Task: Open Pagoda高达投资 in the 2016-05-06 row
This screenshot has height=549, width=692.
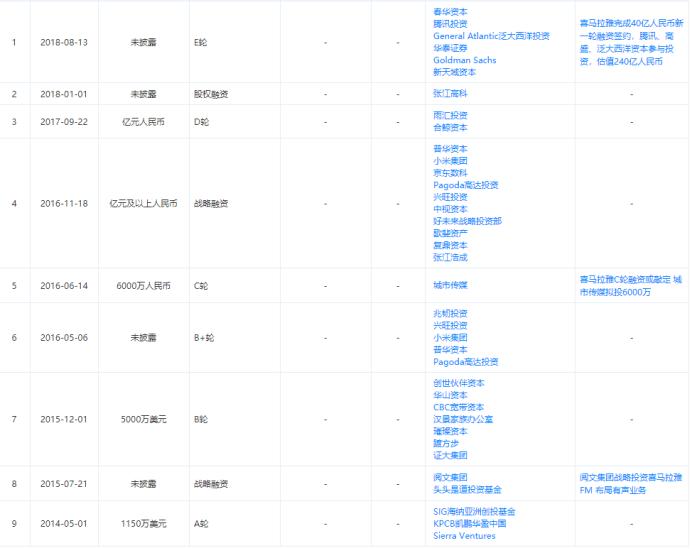Action: coord(466,362)
